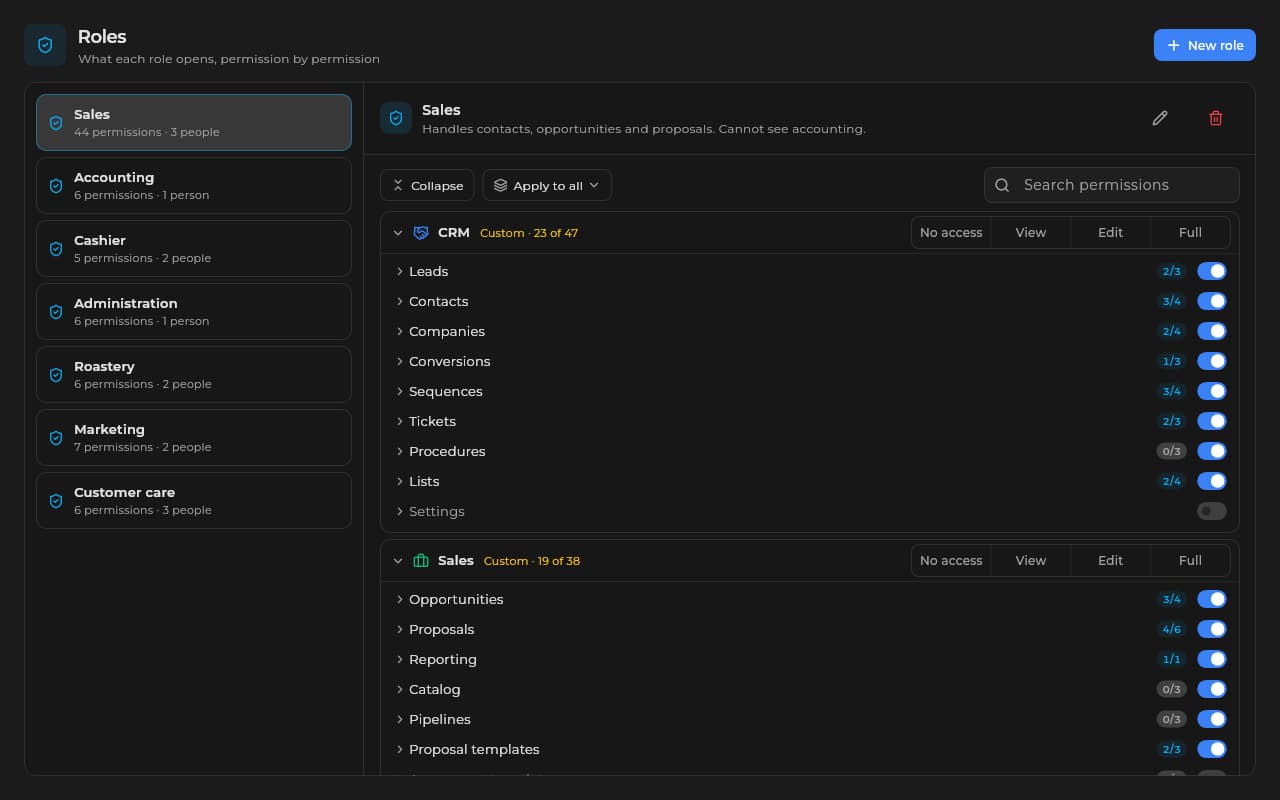Click the Collapse button
This screenshot has width=1280, height=800.
[x=427, y=185]
